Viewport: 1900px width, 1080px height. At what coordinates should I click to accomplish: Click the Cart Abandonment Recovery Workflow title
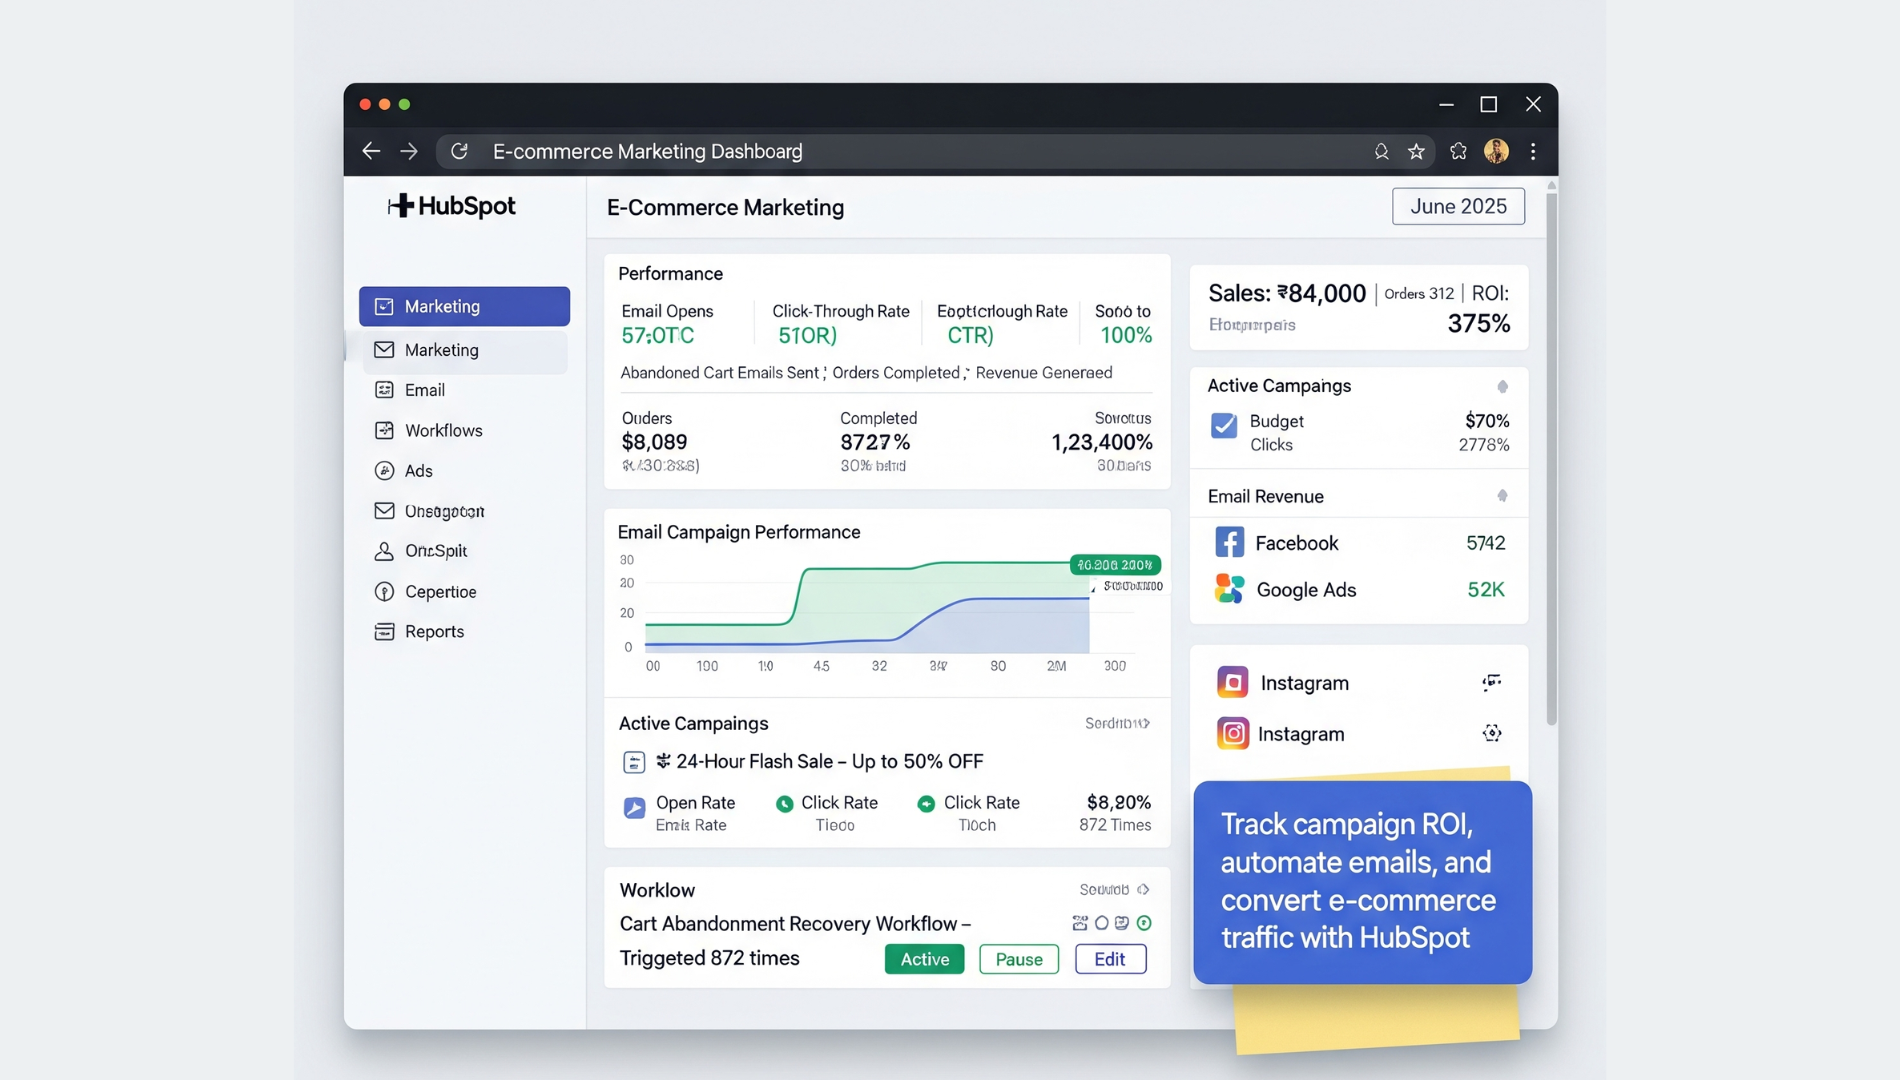click(x=795, y=923)
